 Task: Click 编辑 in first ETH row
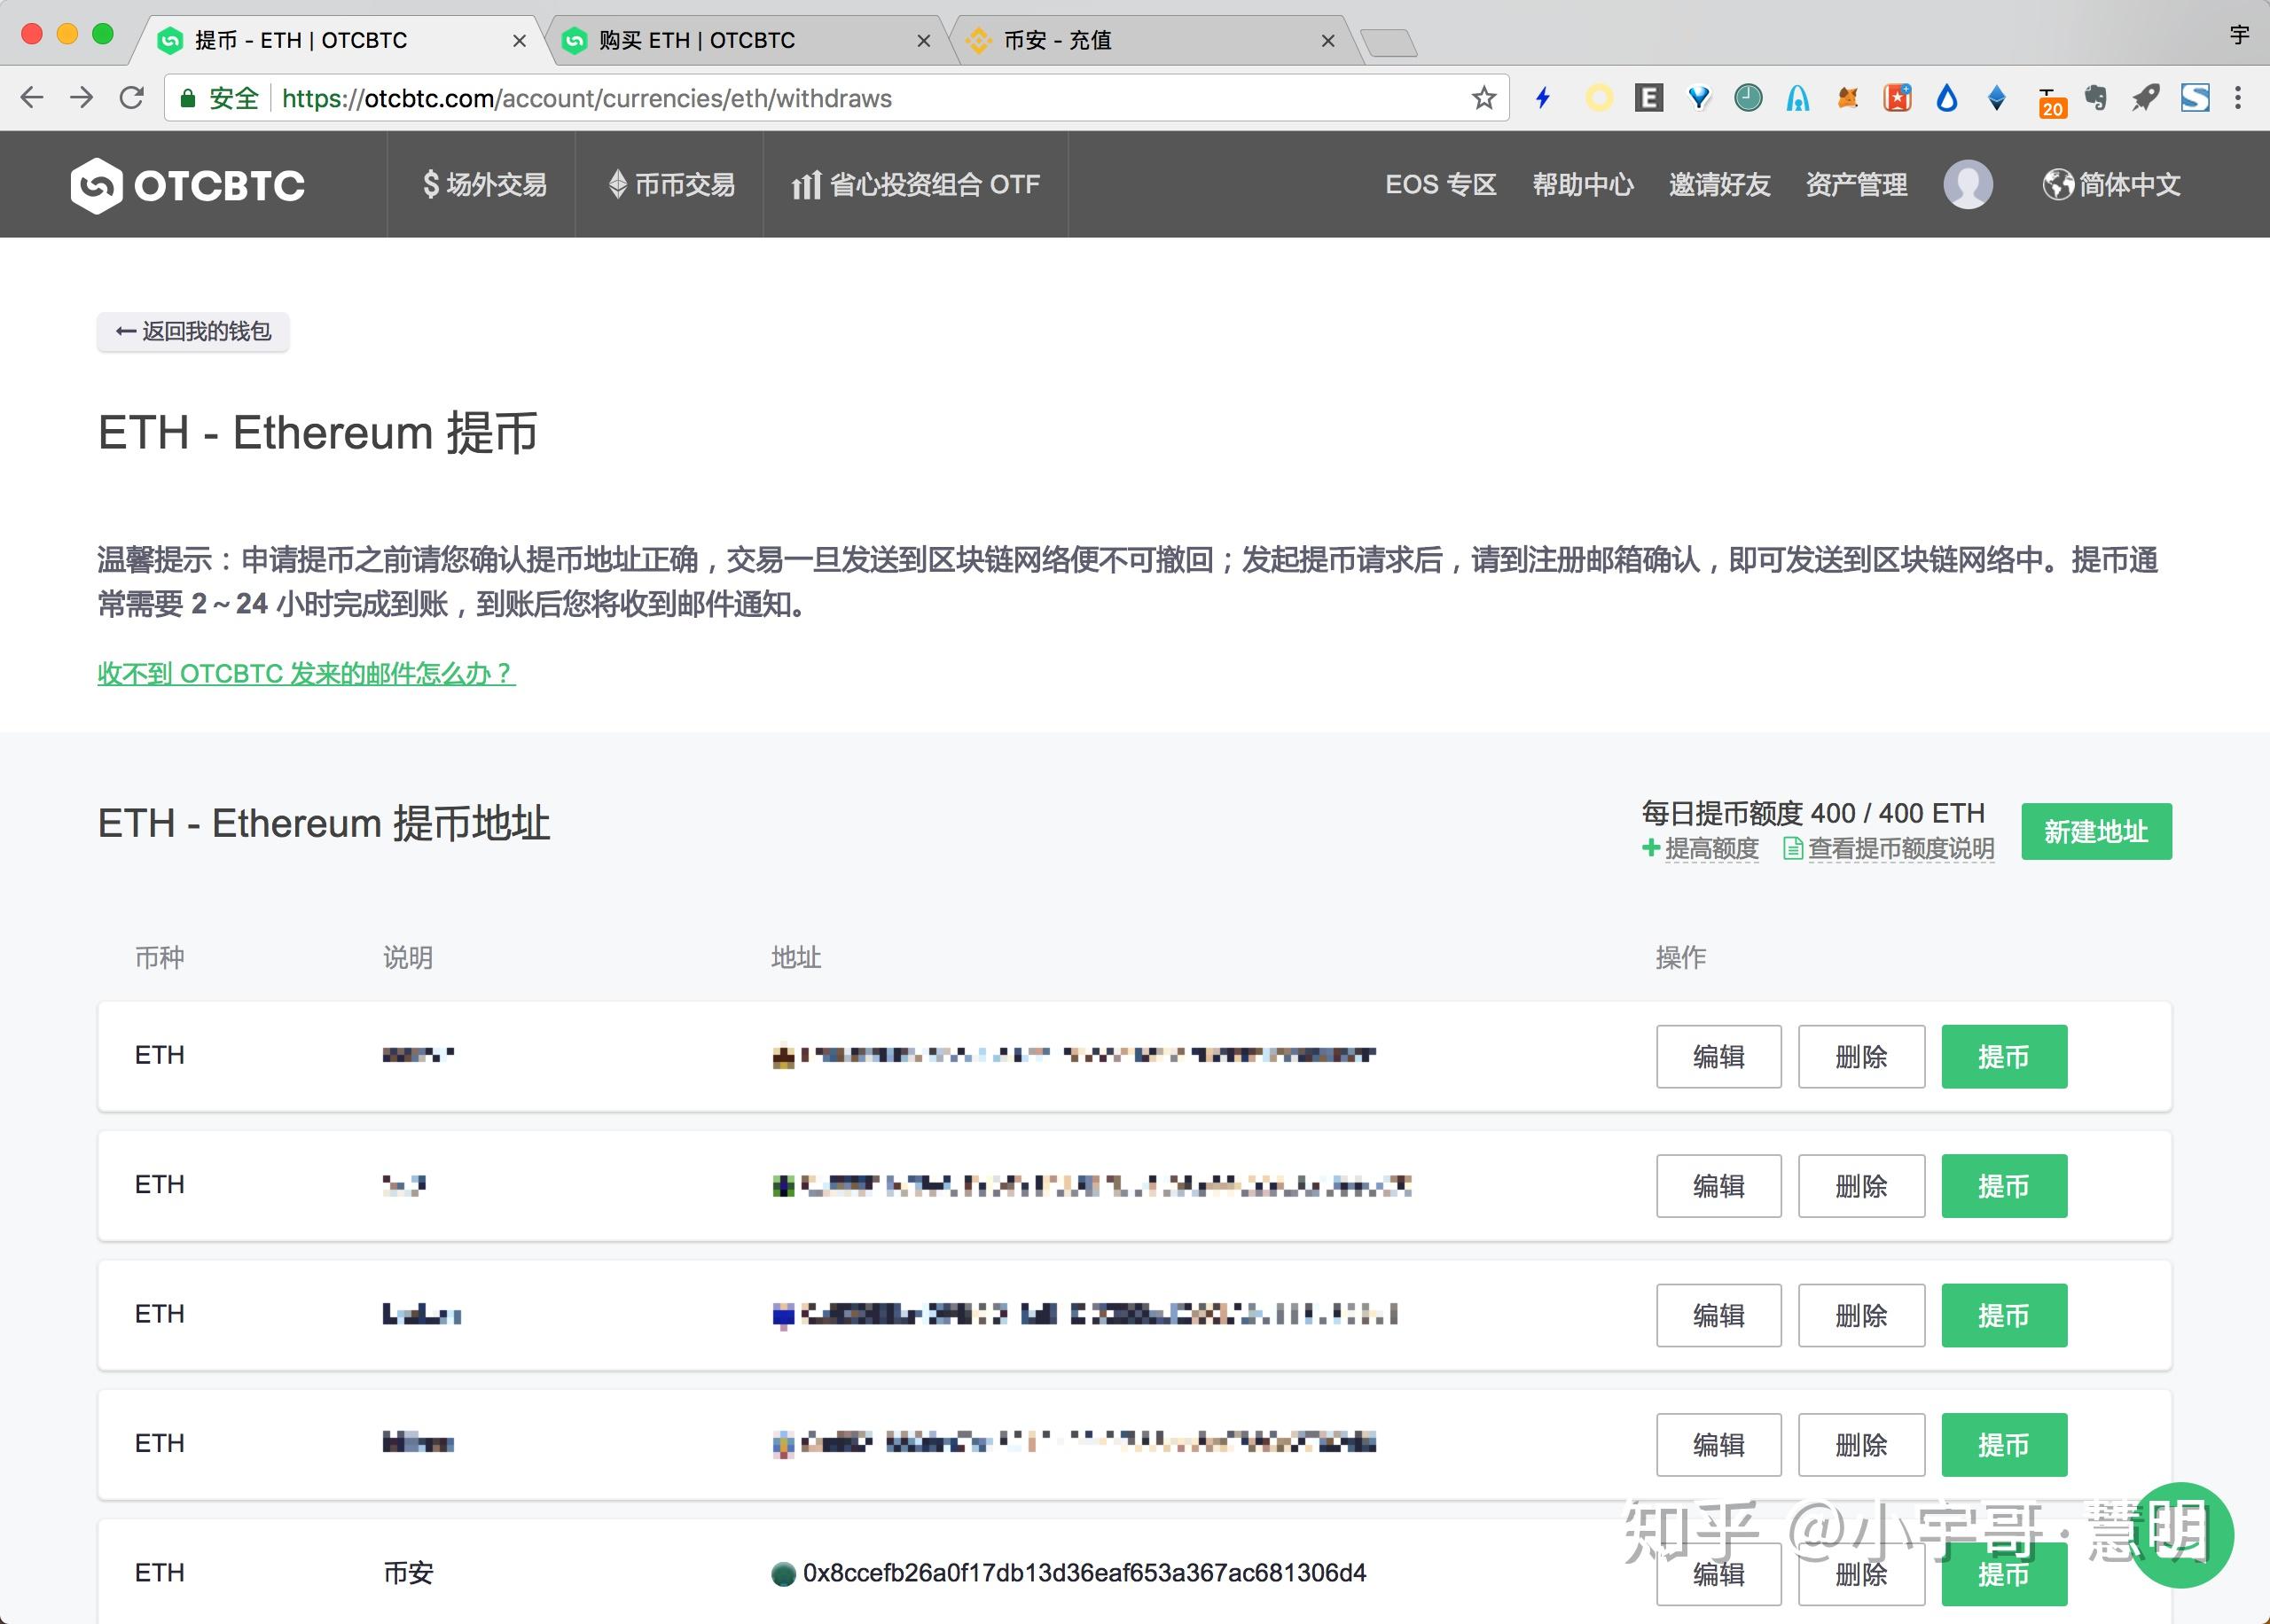1718,1056
